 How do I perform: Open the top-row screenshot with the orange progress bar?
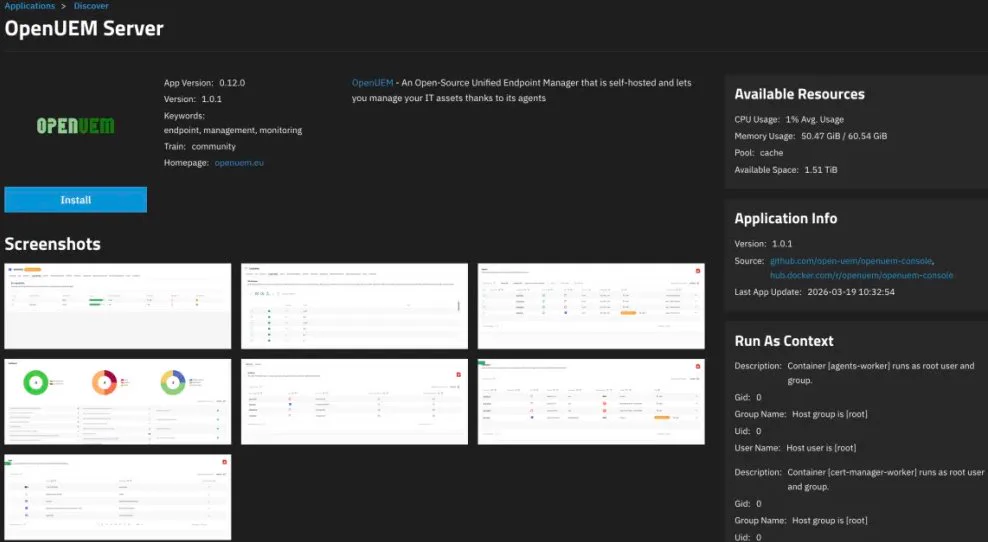coord(591,306)
